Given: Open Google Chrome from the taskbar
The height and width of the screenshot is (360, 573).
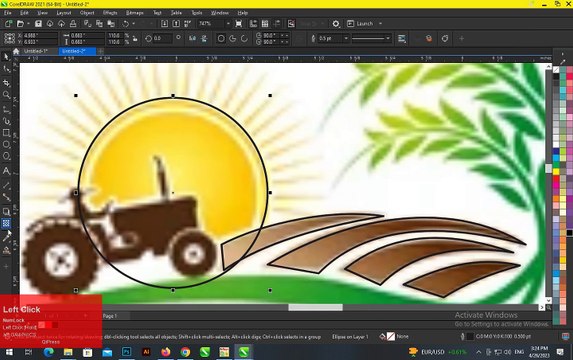Looking at the screenshot, I should [185, 352].
